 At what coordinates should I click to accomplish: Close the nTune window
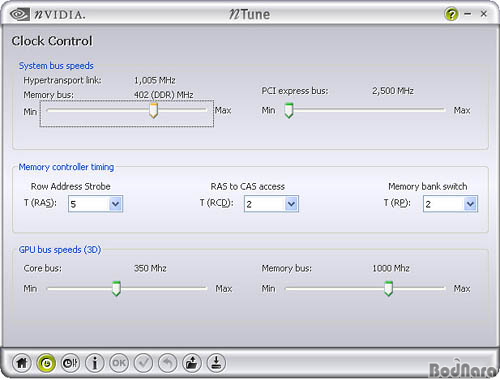[x=484, y=14]
